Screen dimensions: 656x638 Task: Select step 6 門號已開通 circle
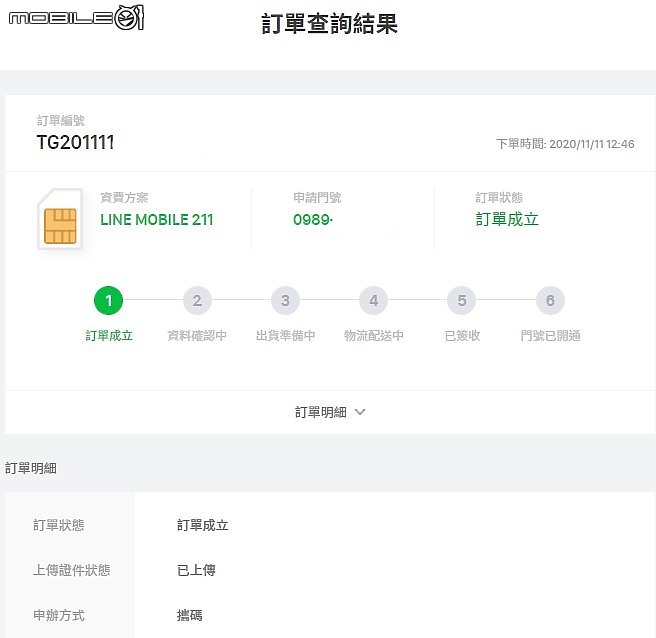point(550,300)
